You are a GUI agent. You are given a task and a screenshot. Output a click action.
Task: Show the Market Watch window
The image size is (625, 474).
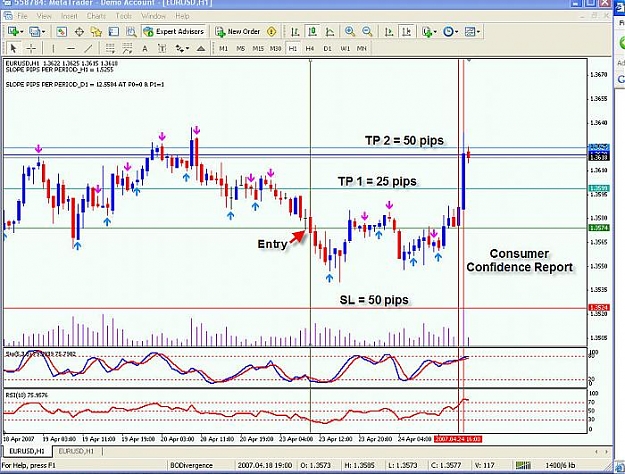tap(61, 31)
